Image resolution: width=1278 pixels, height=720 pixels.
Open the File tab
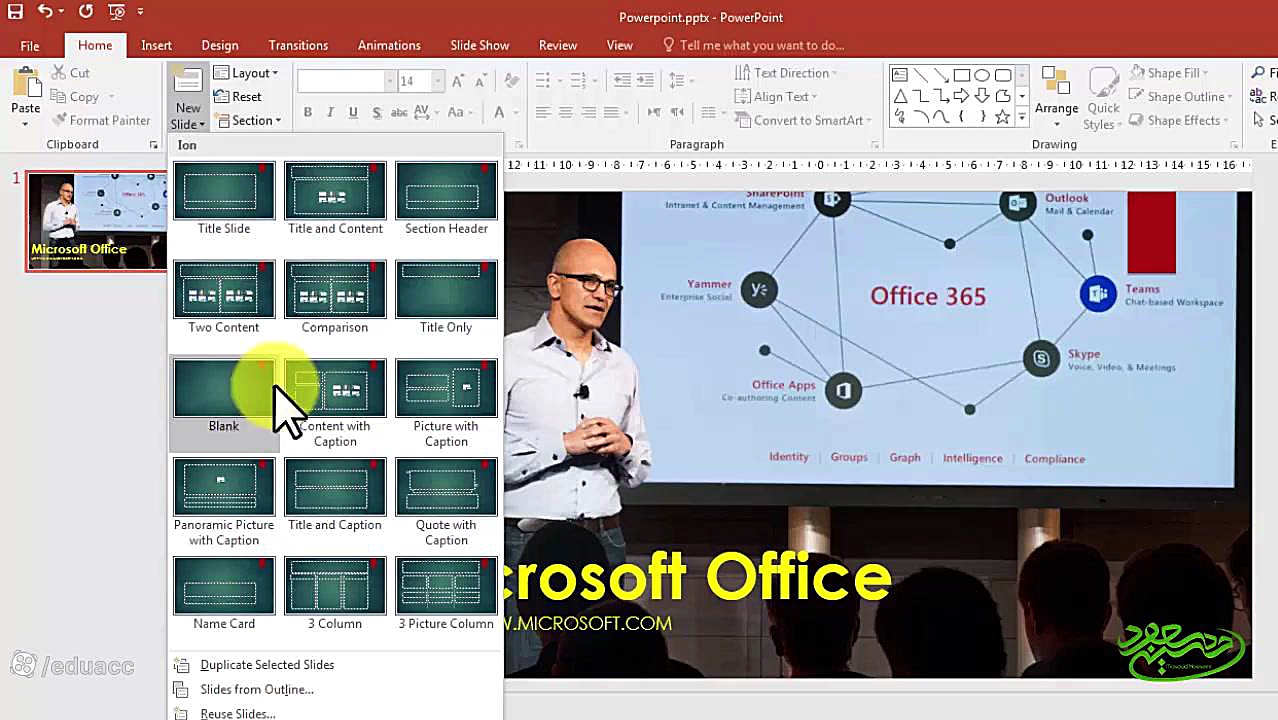pyautogui.click(x=30, y=45)
